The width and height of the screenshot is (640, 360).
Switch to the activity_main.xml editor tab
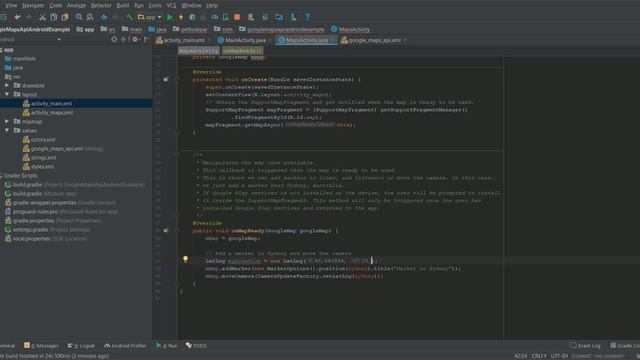click(183, 40)
